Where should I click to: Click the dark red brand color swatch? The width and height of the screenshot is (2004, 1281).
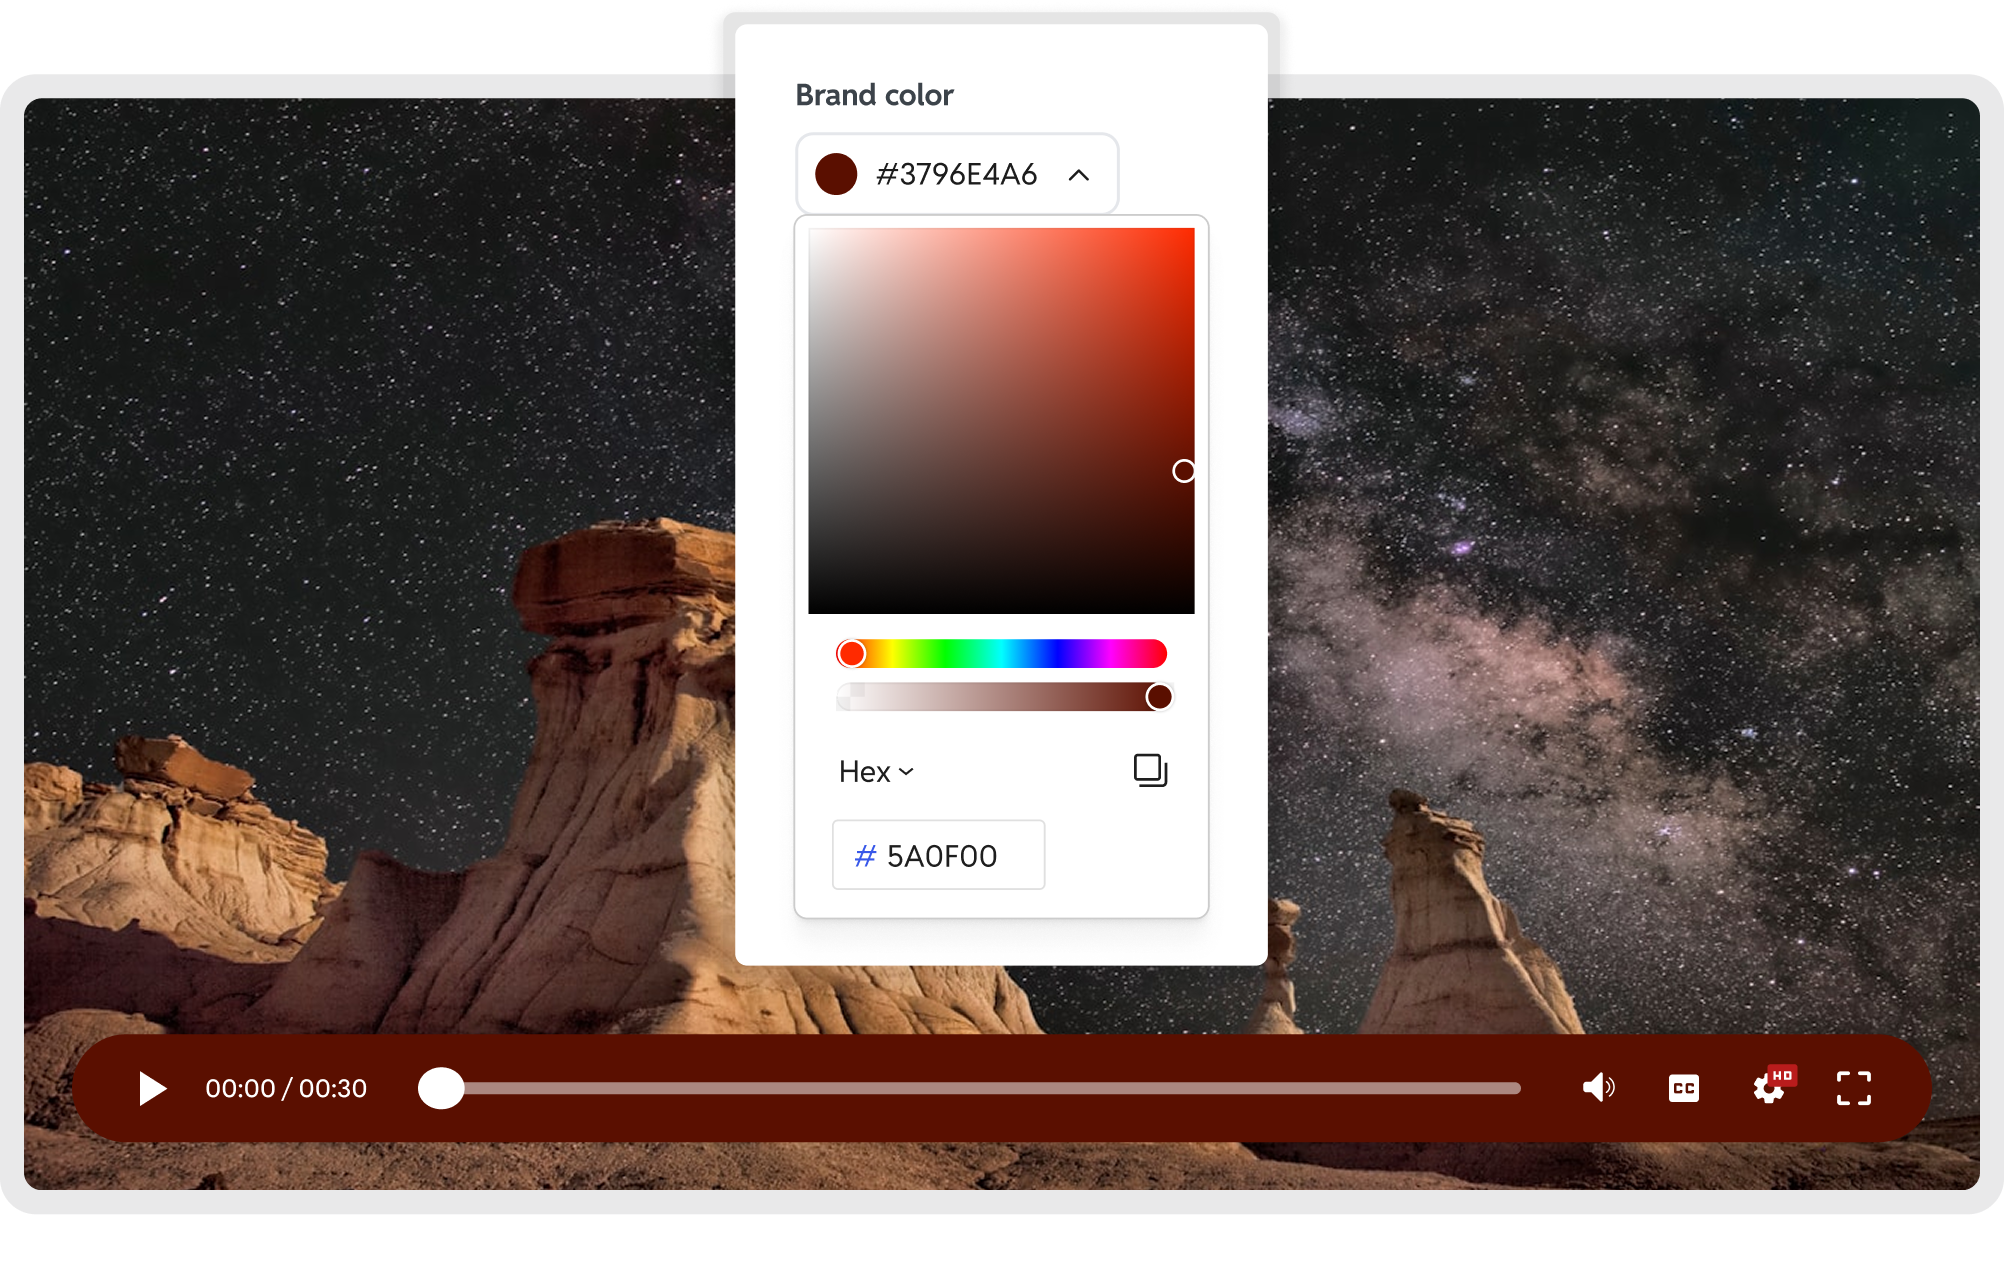(x=835, y=174)
